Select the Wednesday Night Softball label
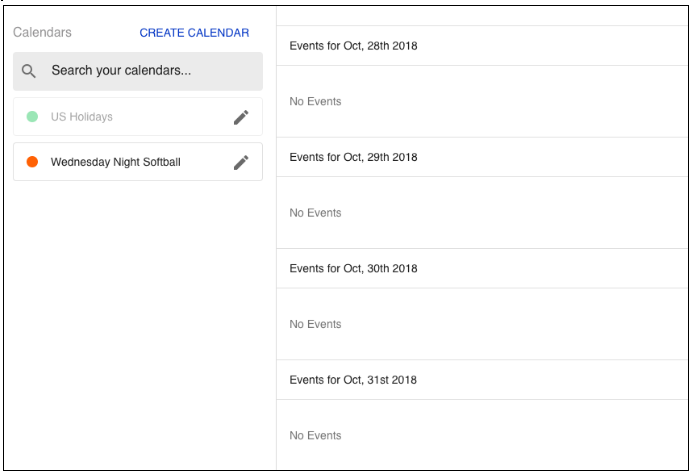691x474 pixels. (115, 162)
